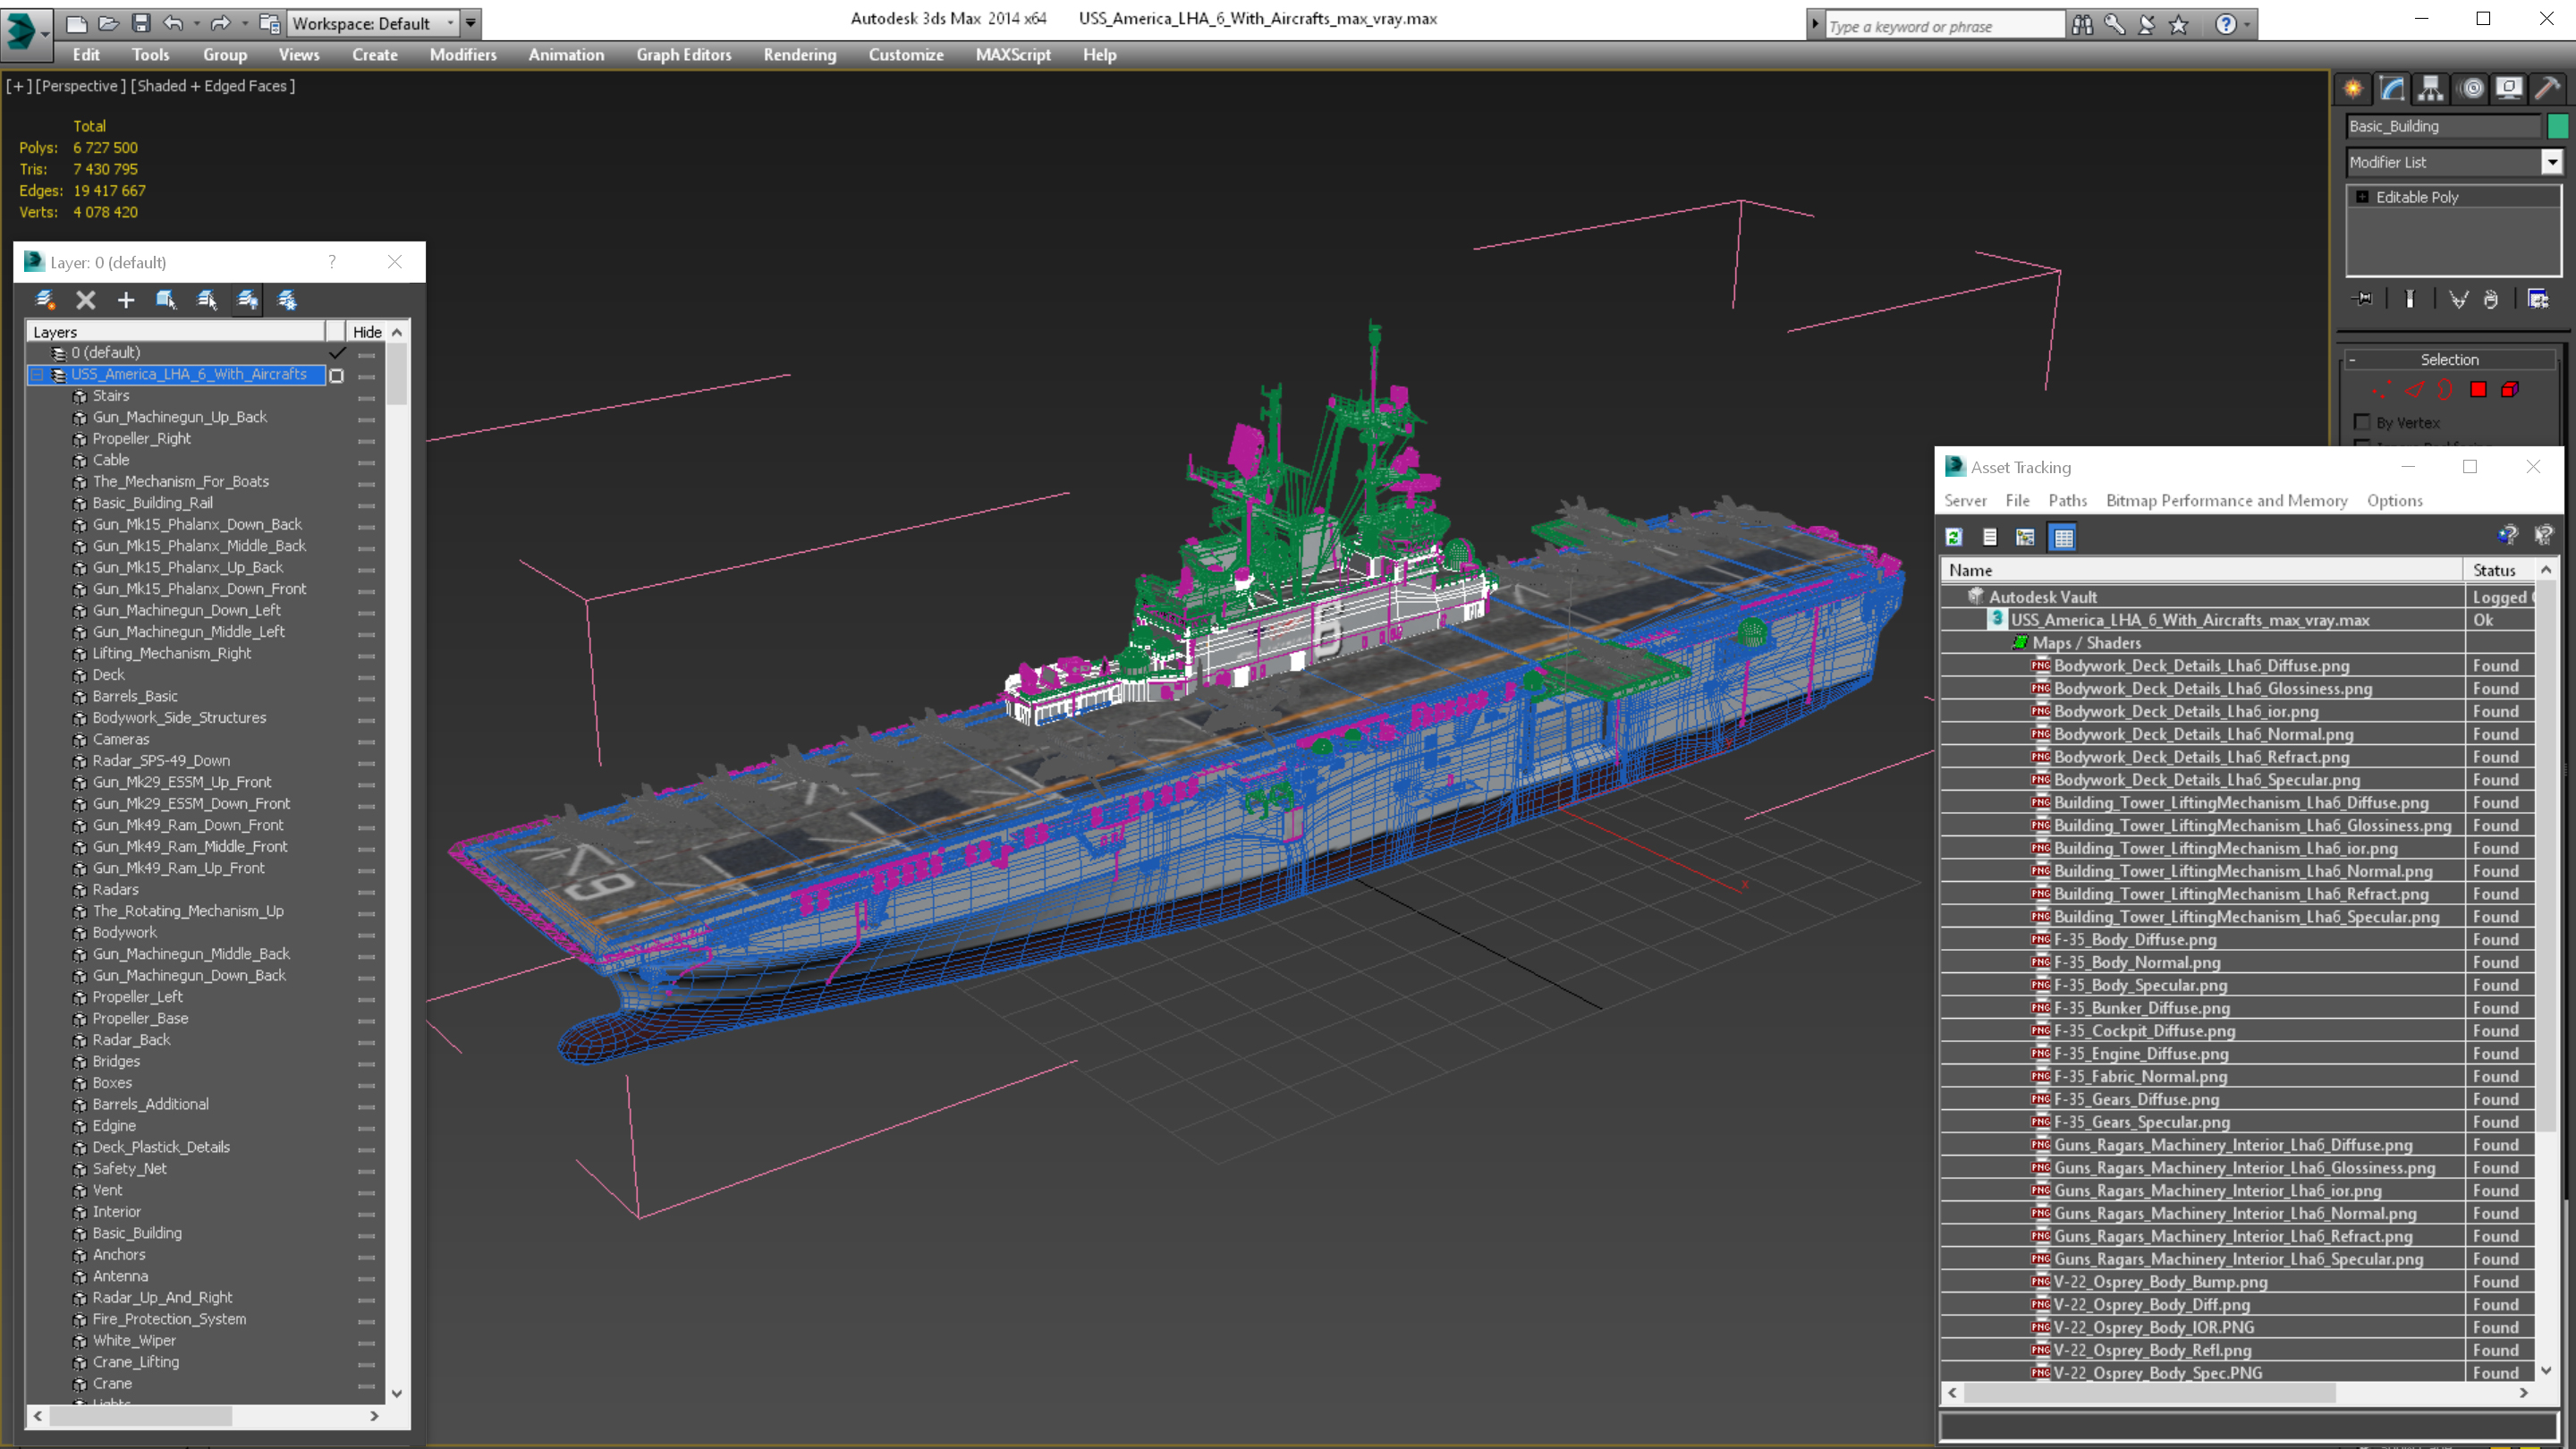Open the Quick Access Toolbar customize arrow
Screen dimensions: 2576x1449
click(470, 23)
